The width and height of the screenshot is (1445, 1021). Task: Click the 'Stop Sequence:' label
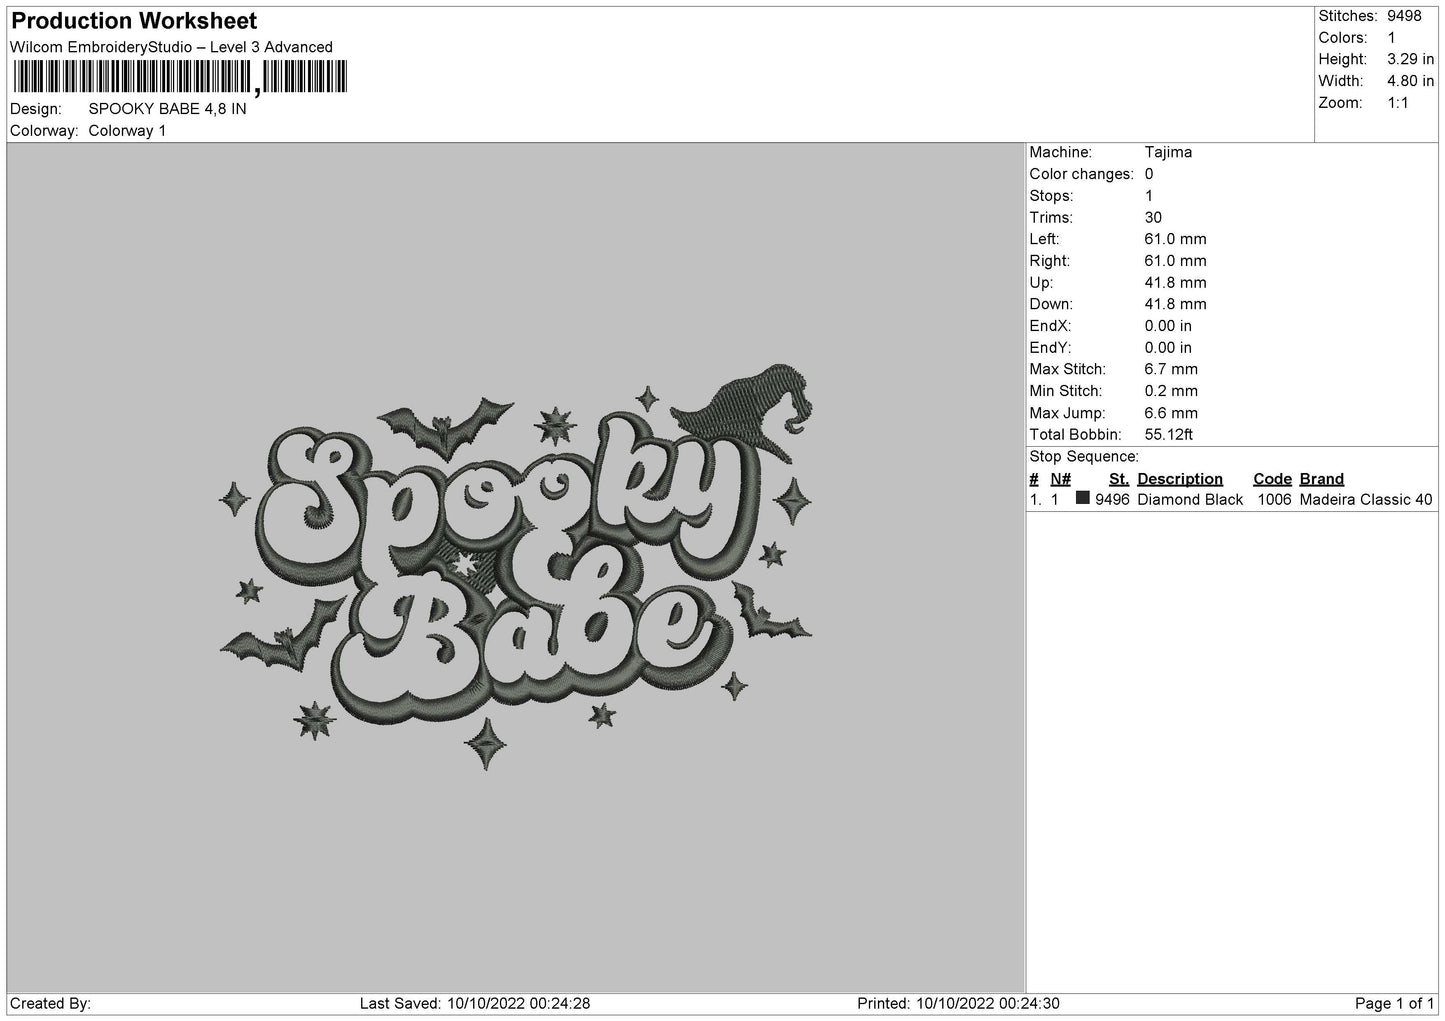click(x=1084, y=457)
